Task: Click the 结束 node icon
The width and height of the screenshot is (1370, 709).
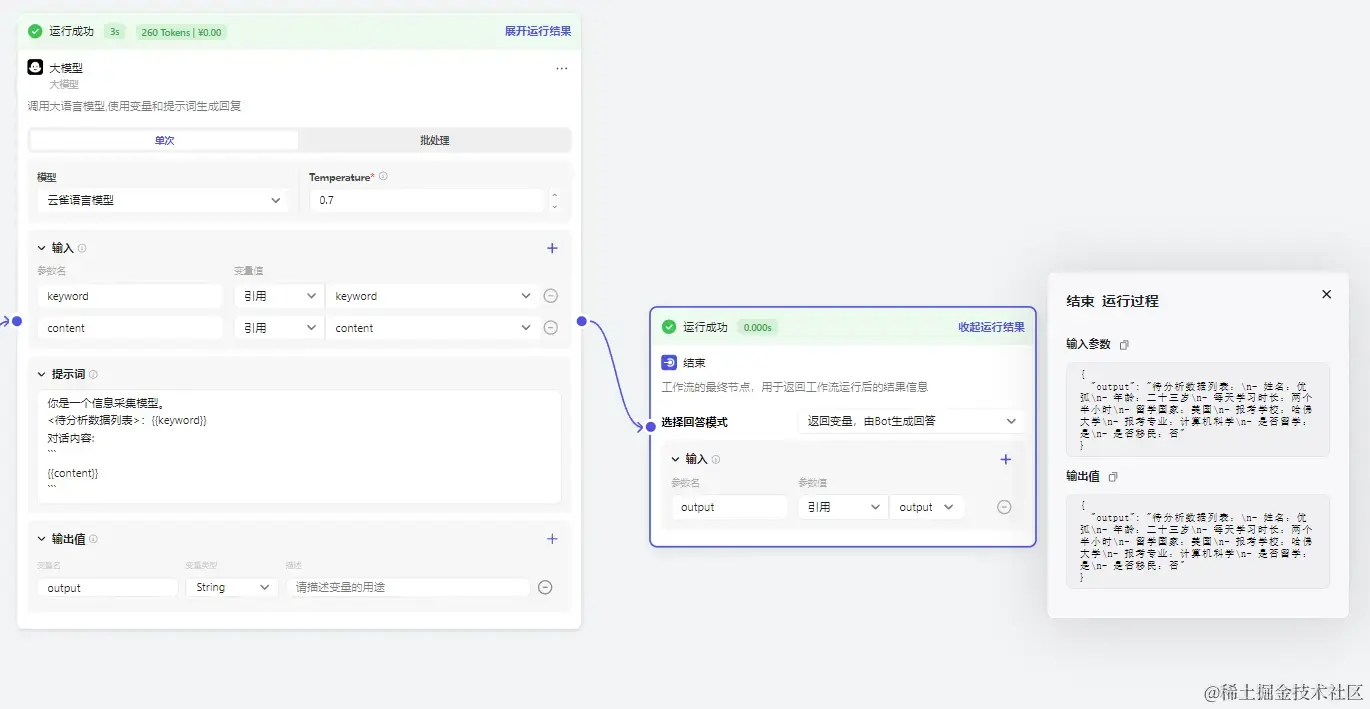Action: (x=670, y=363)
